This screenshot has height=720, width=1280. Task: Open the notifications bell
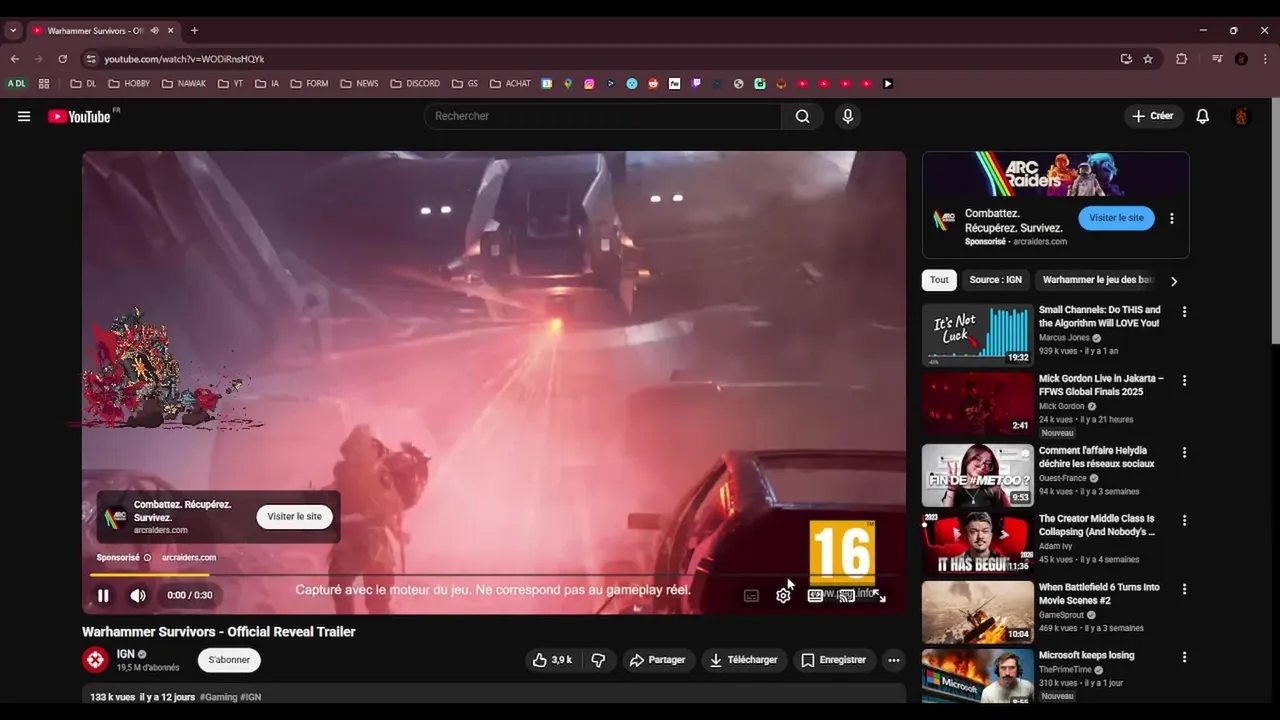point(1202,116)
